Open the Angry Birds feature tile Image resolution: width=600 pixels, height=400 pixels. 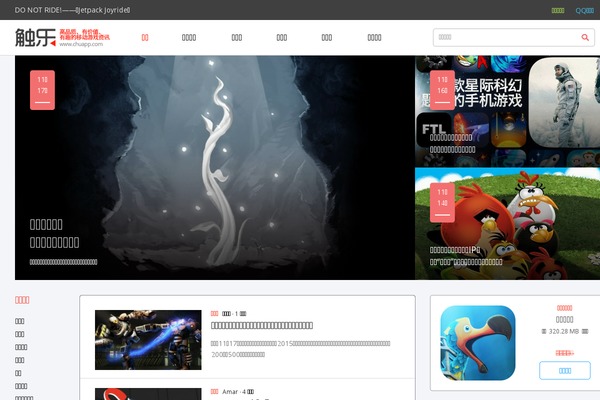click(x=507, y=224)
